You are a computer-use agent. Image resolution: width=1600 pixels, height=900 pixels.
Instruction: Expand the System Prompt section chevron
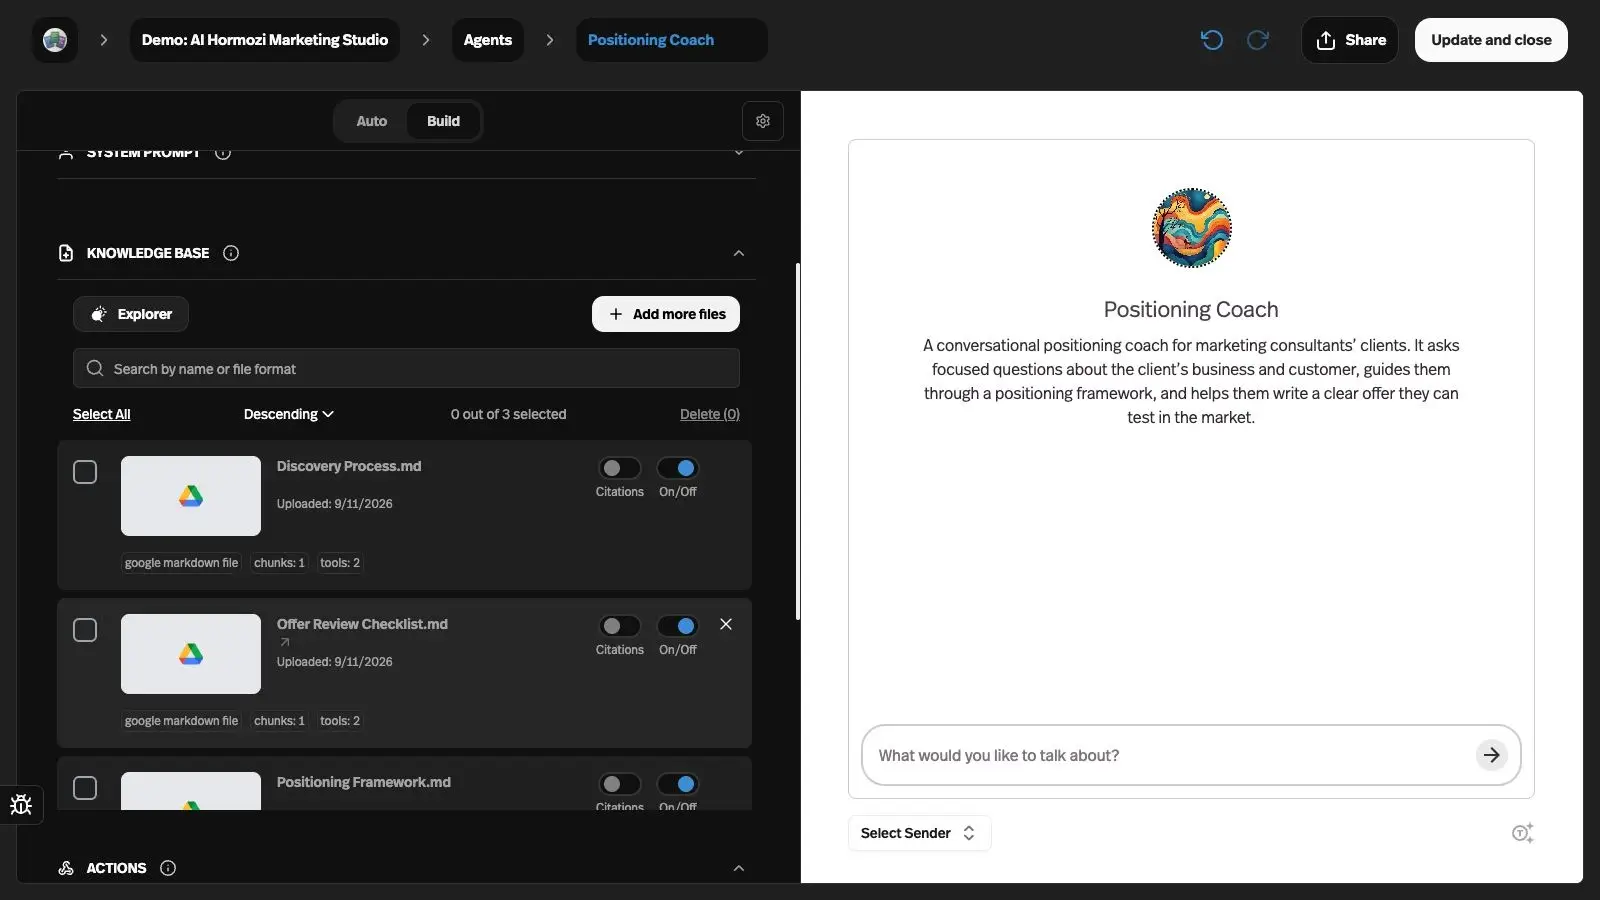click(x=739, y=153)
